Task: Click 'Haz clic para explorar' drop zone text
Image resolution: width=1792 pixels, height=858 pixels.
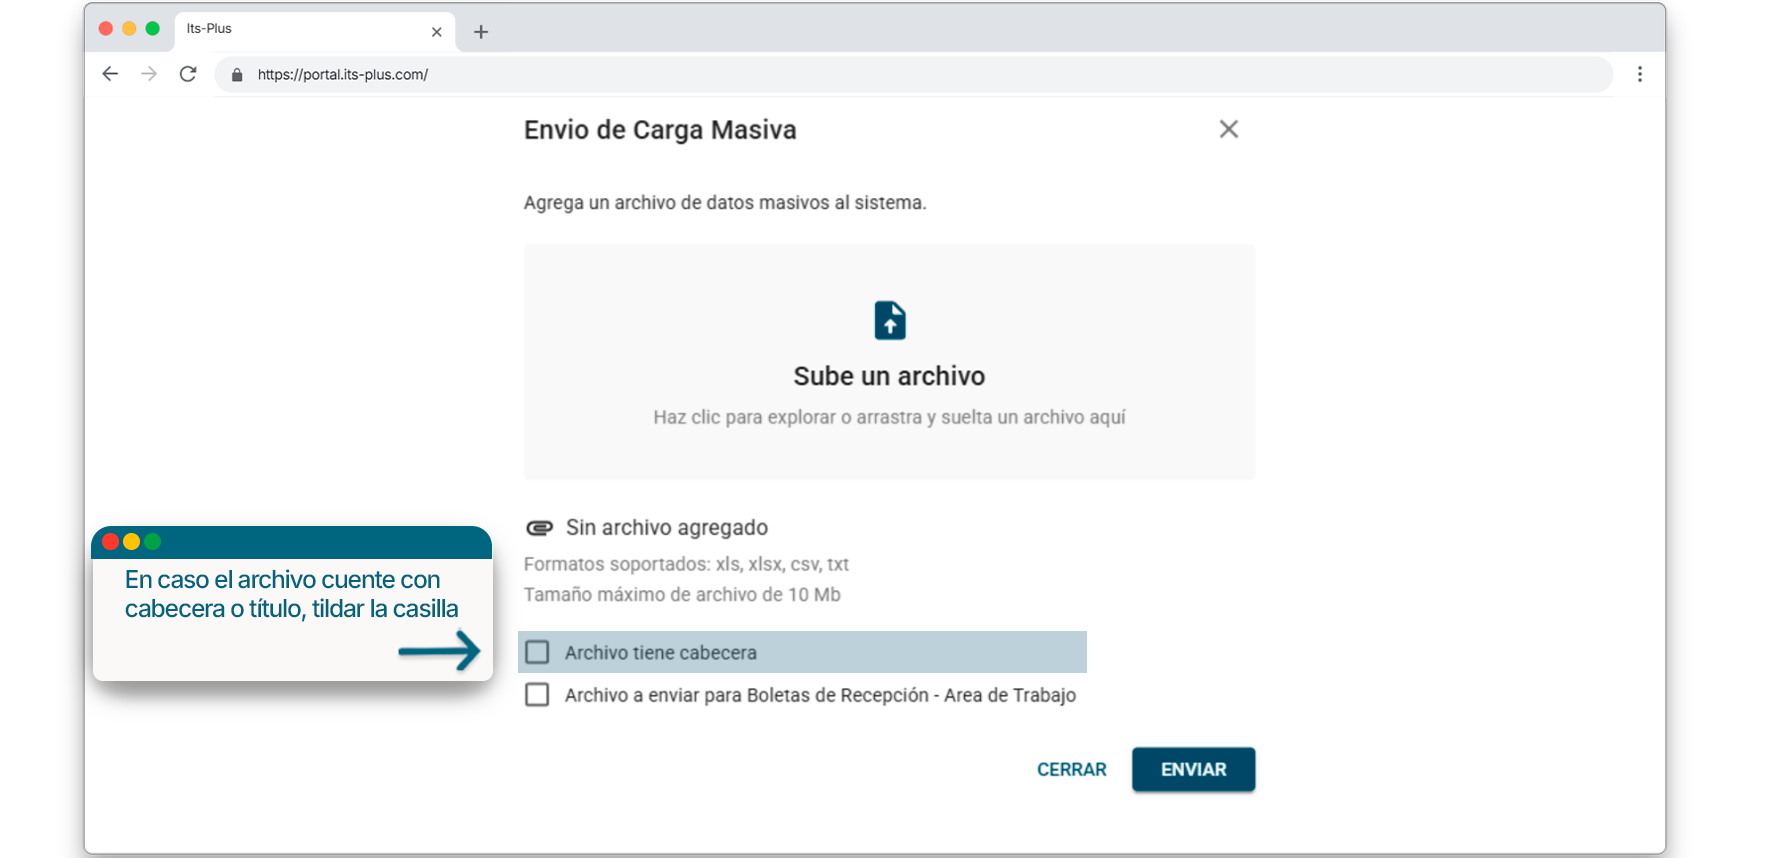Action: click(x=889, y=417)
